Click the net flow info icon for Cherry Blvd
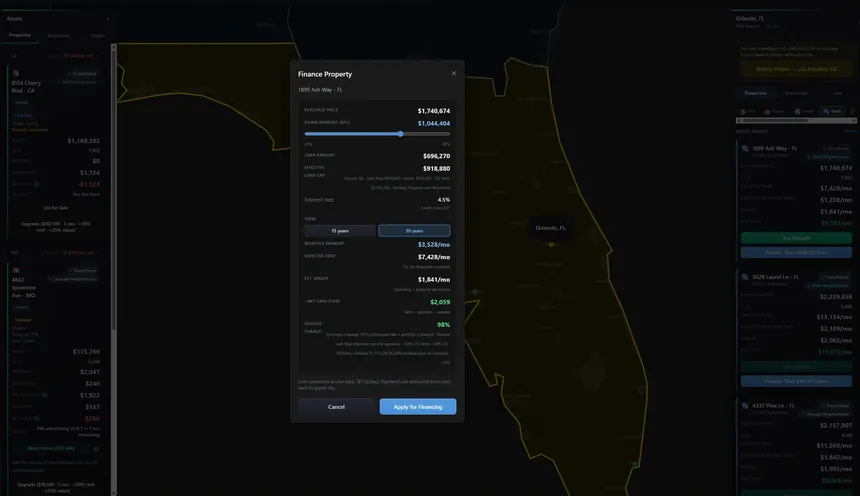This screenshot has height=496, width=860. (x=37, y=184)
